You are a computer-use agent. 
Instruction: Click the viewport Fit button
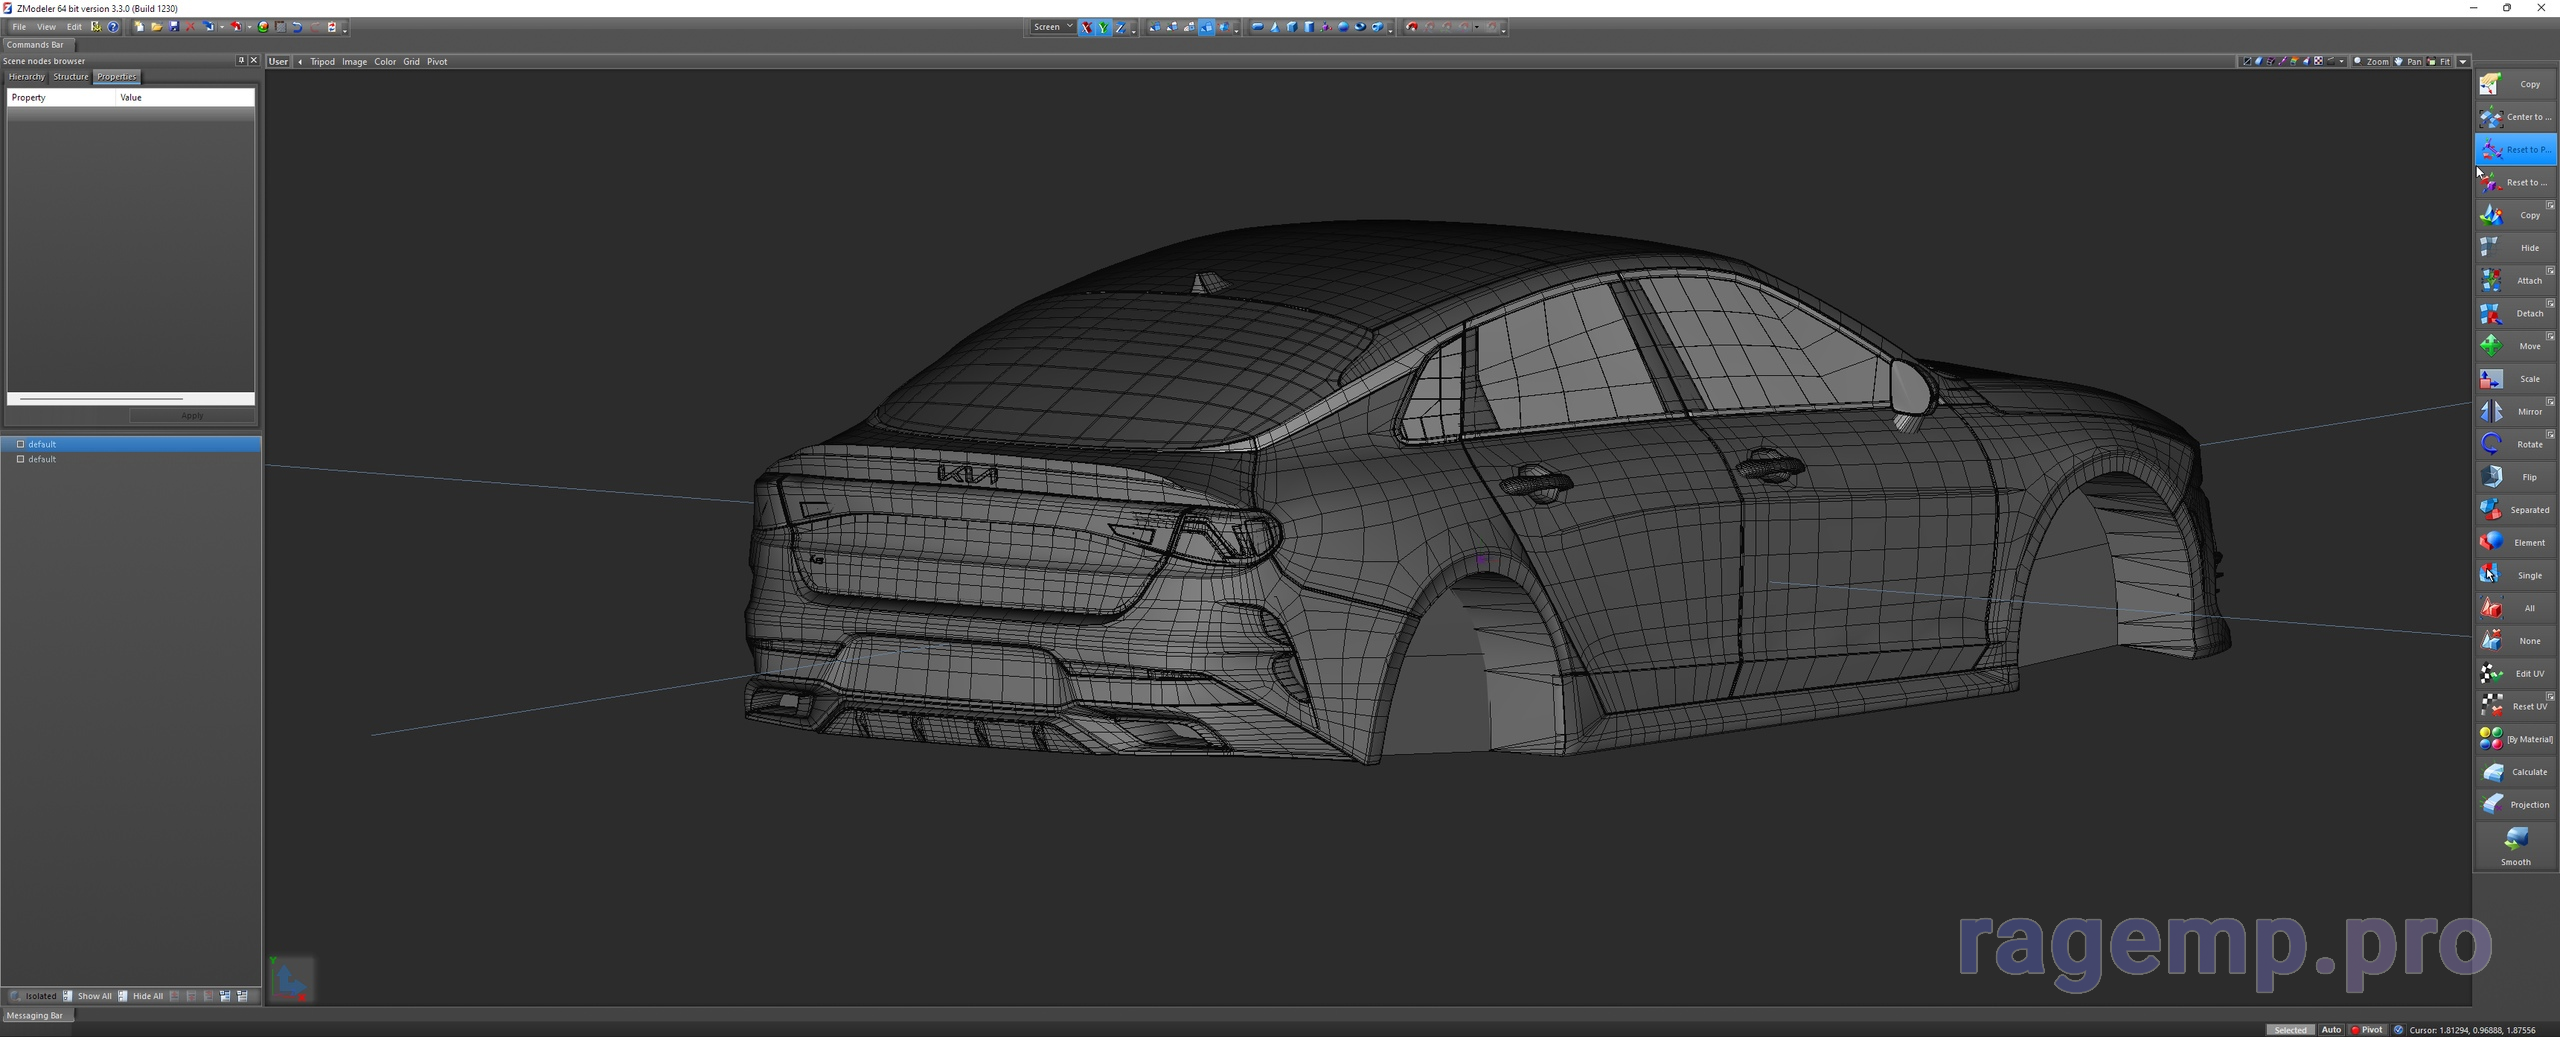pyautogui.click(x=2439, y=62)
